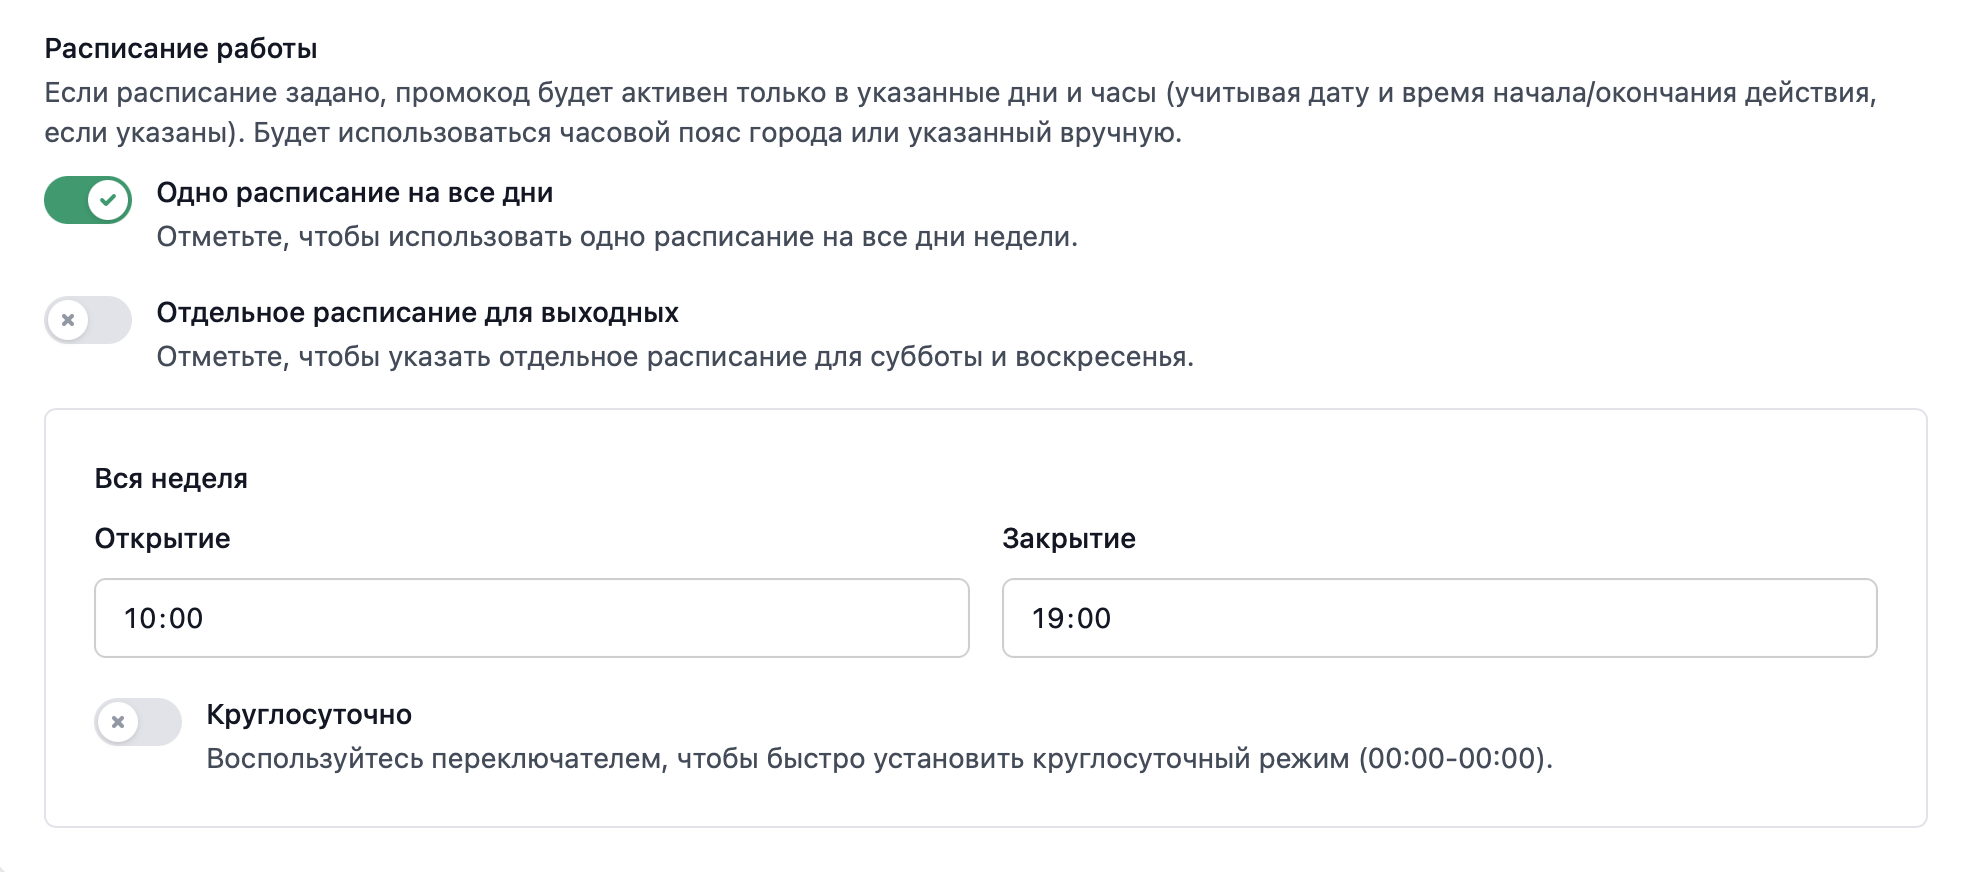Focus the opening time field showing 10:00
This screenshot has width=1966, height=872.
click(531, 618)
